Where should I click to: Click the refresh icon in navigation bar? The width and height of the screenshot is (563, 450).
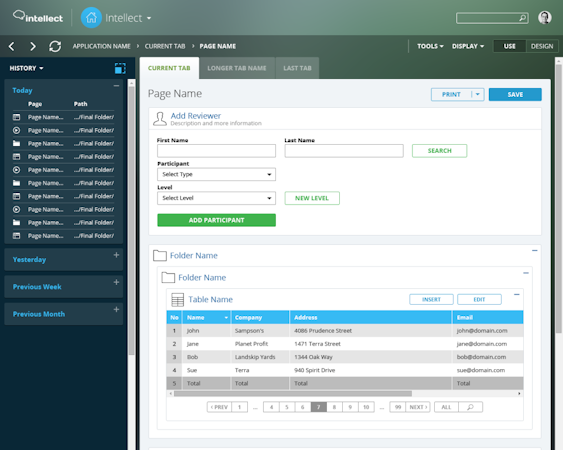[55, 46]
